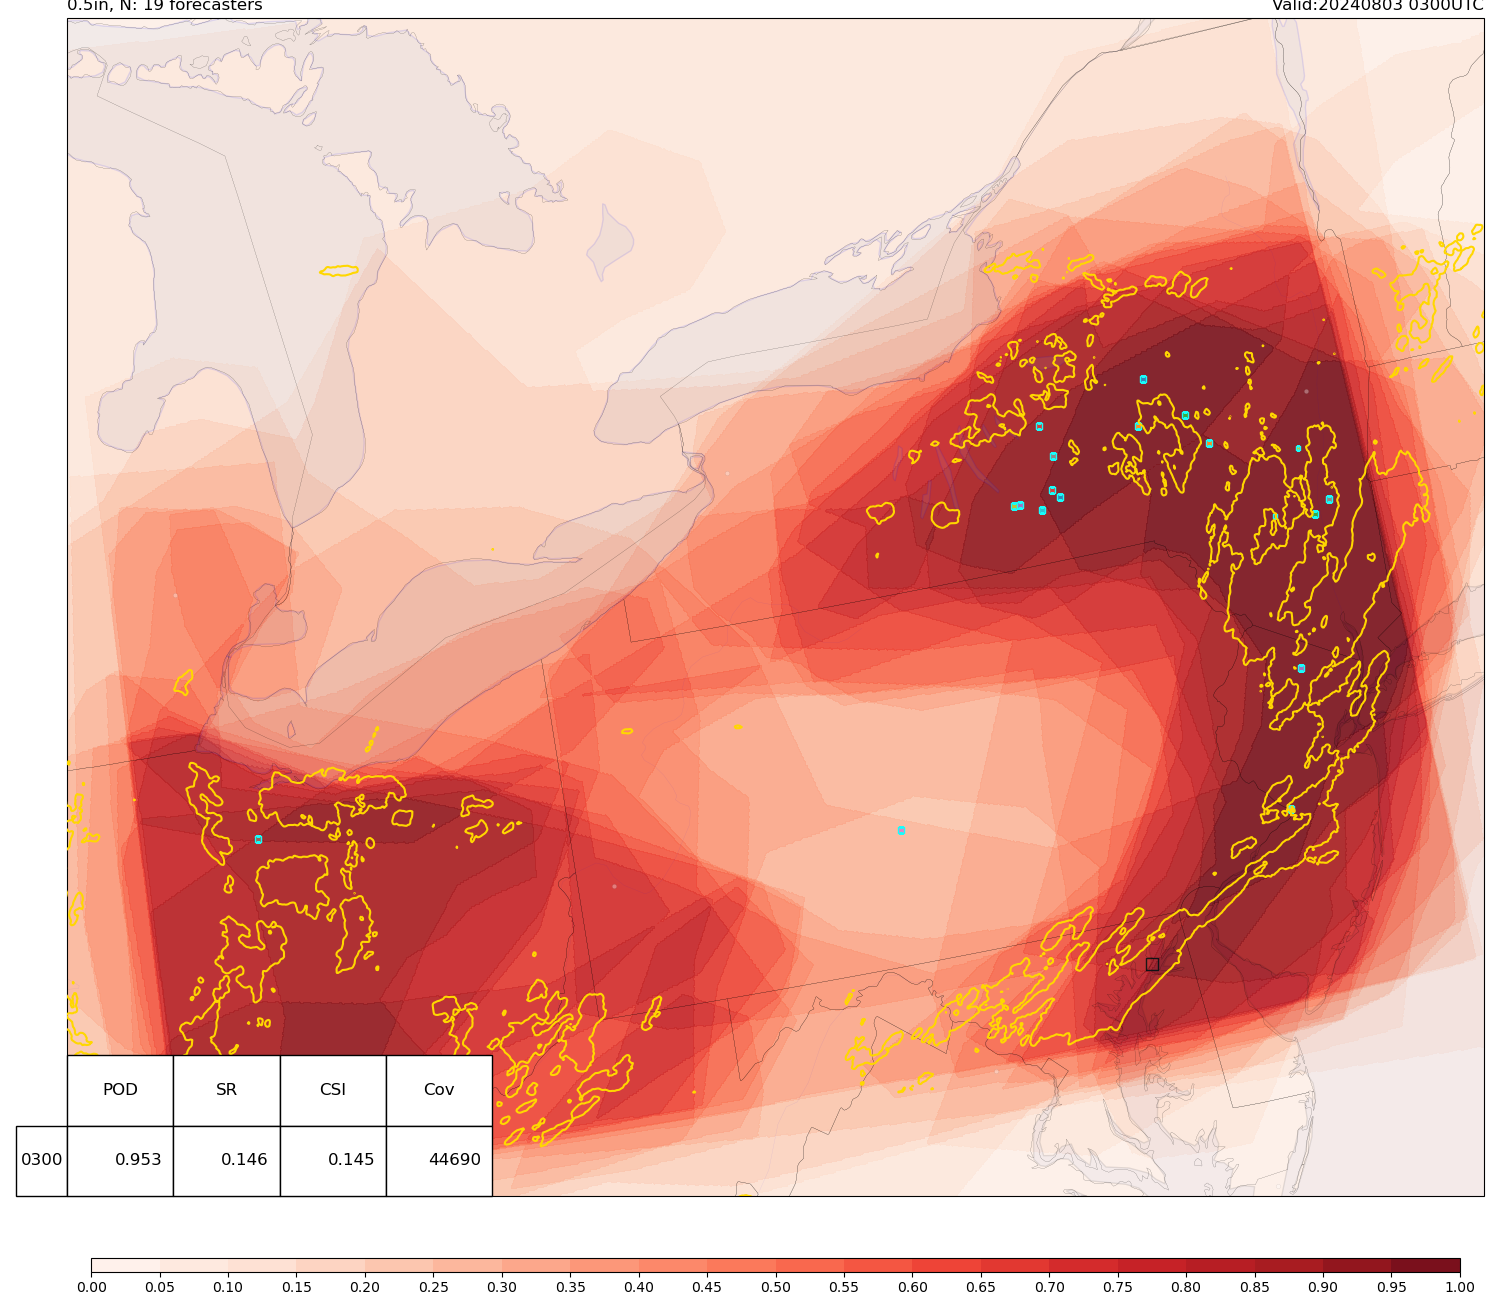Click the 0.80 colorbar tick label
Viewport: 1500px width, 1300px height.
1186,1287
